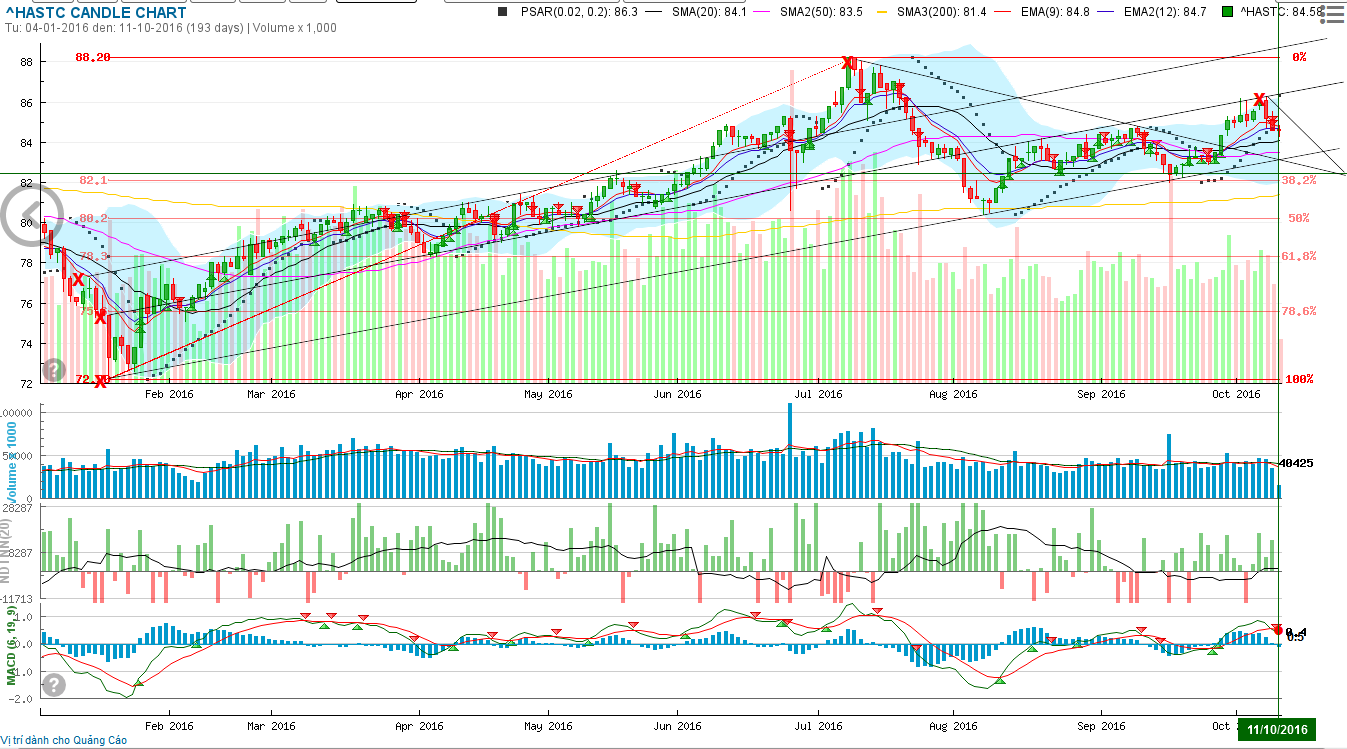Click 'Feb 2016' on the price chart axis
This screenshot has height=749, width=1347.
[x=169, y=394]
